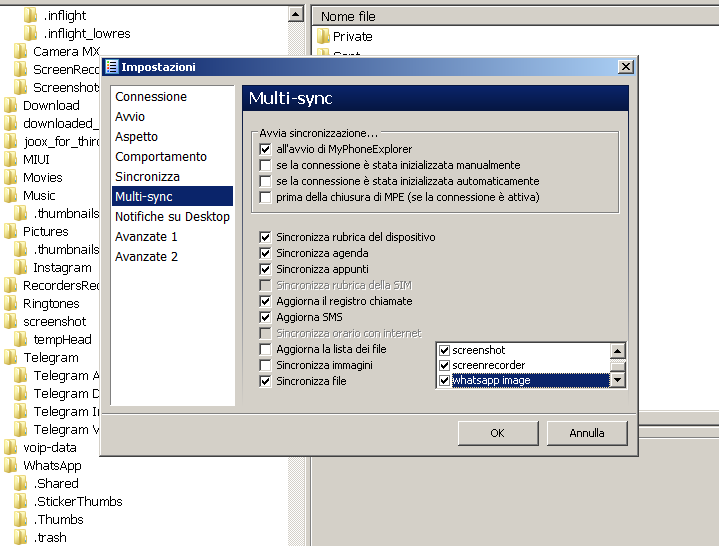Viewport: 719px width, 546px height.
Task: Click the Instagram folder icon
Action: coord(21,268)
